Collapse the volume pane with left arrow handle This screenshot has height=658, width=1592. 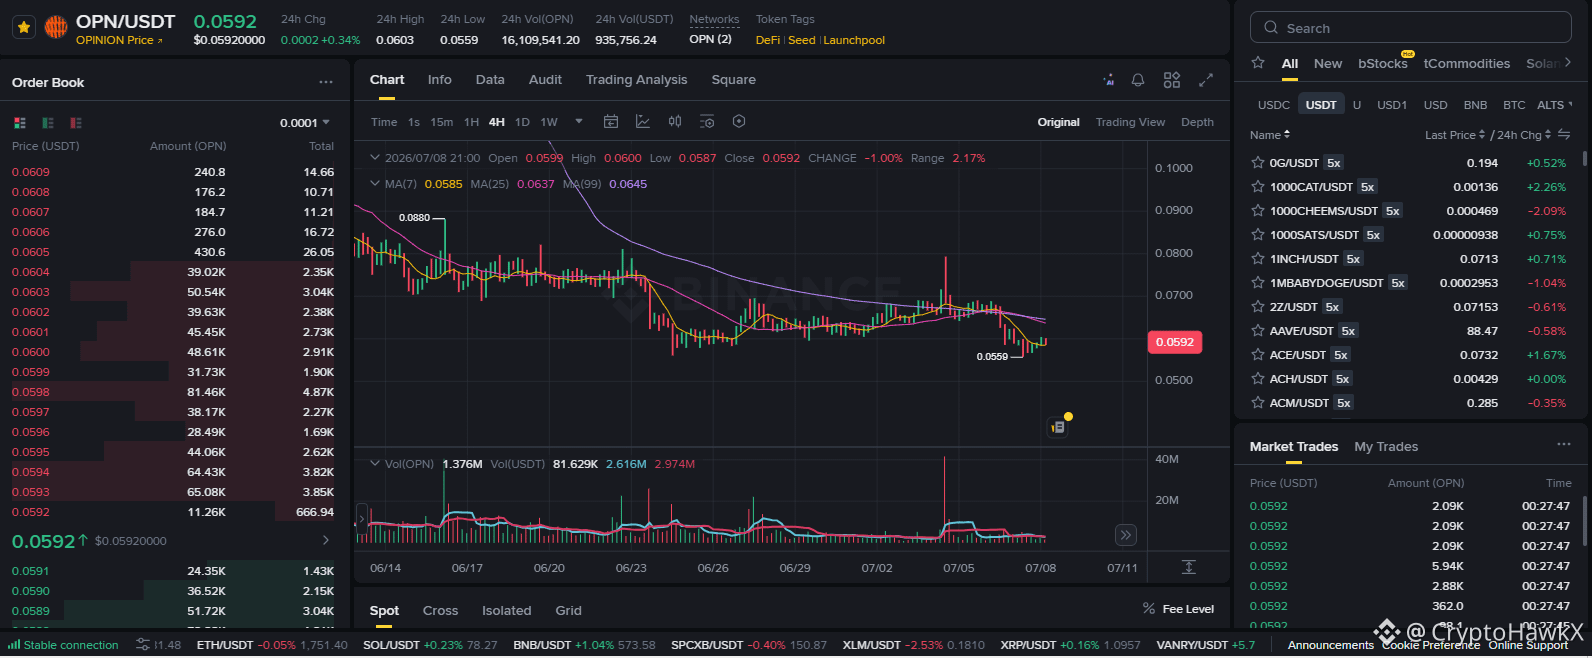(x=361, y=521)
